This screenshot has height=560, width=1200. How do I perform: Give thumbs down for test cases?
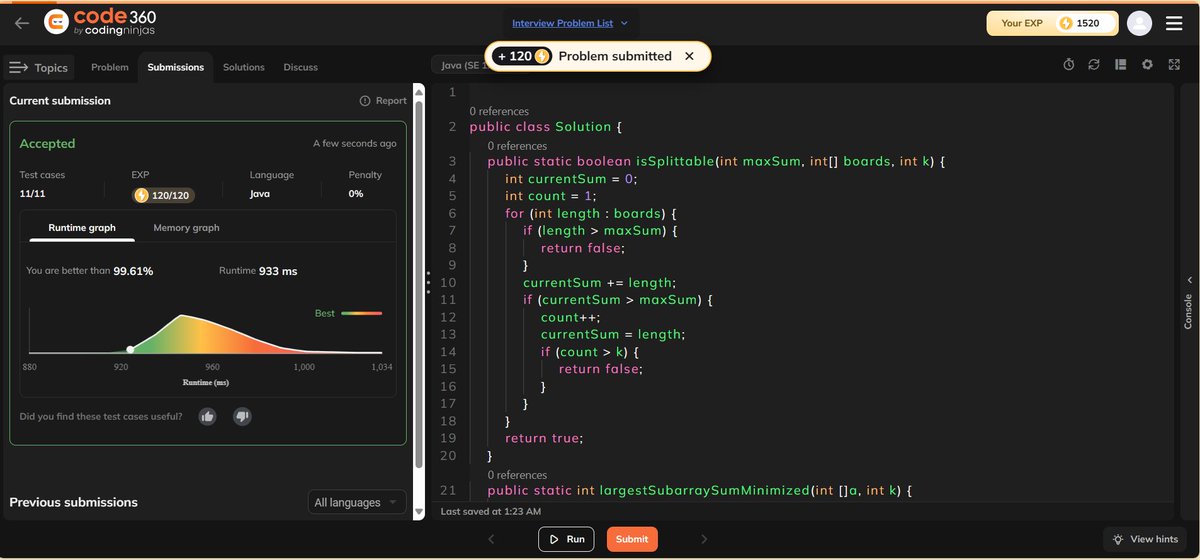pos(242,416)
